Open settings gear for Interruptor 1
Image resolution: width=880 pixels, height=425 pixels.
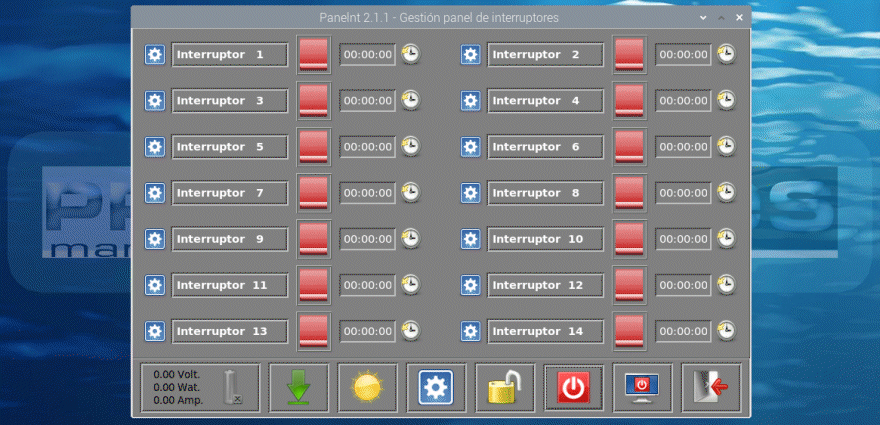pos(154,54)
